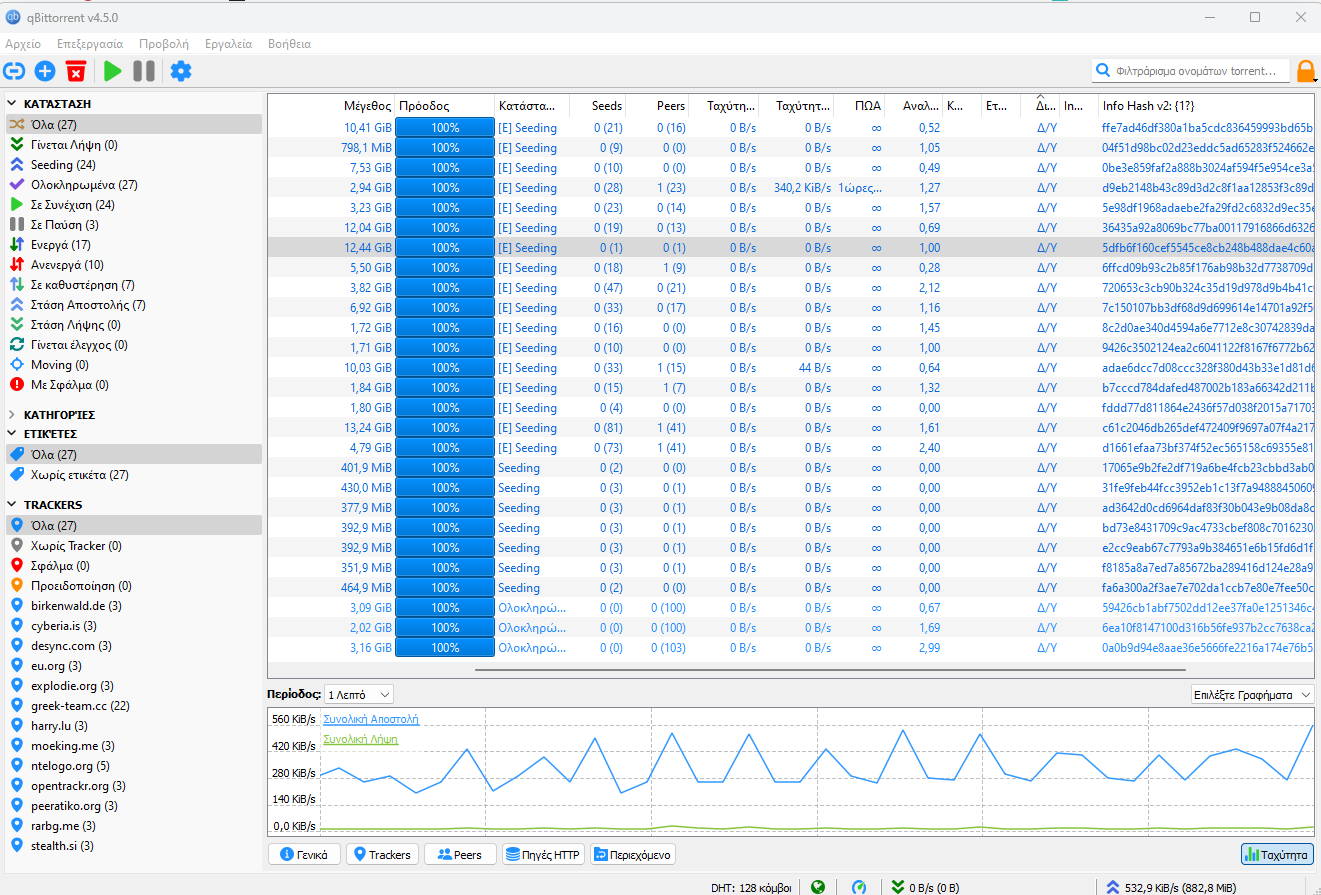Open the Αρχείο menu
The height and width of the screenshot is (895, 1321).
(23, 44)
